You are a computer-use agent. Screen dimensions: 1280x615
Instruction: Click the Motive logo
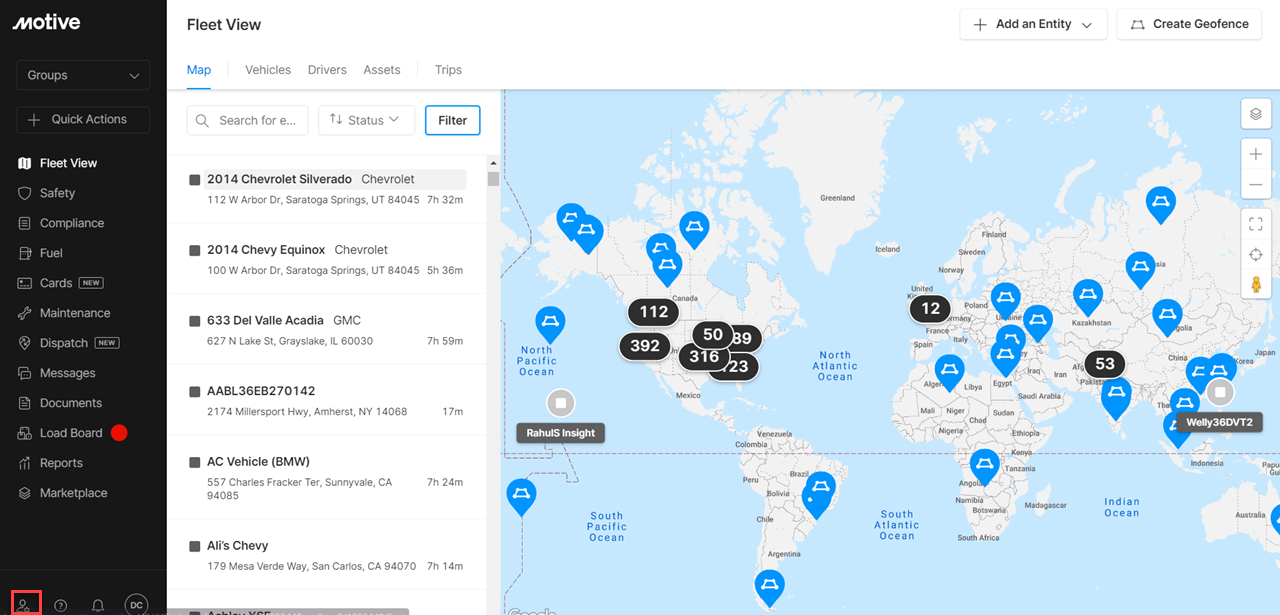[46, 22]
